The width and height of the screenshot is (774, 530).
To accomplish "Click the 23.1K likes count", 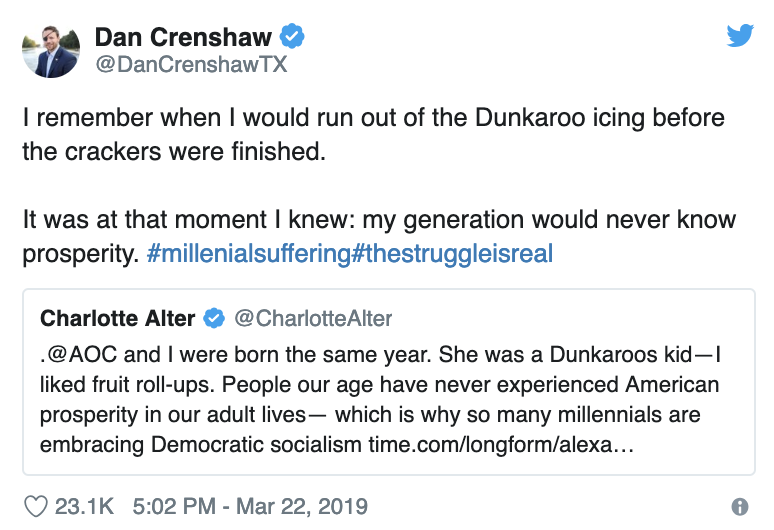I will (84, 506).
